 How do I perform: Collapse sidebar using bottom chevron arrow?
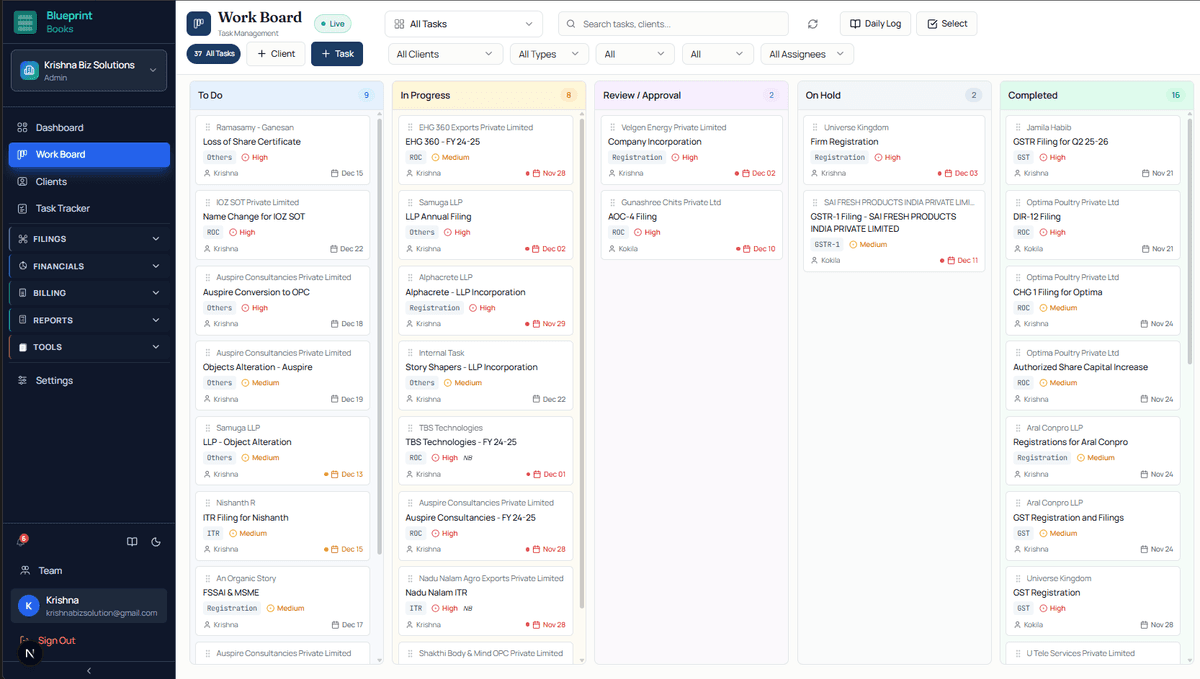[88, 671]
